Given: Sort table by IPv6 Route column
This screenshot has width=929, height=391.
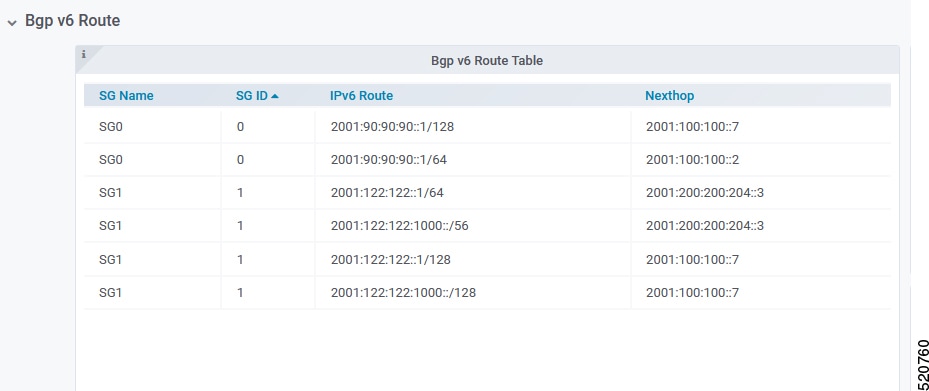Looking at the screenshot, I should [x=361, y=95].
